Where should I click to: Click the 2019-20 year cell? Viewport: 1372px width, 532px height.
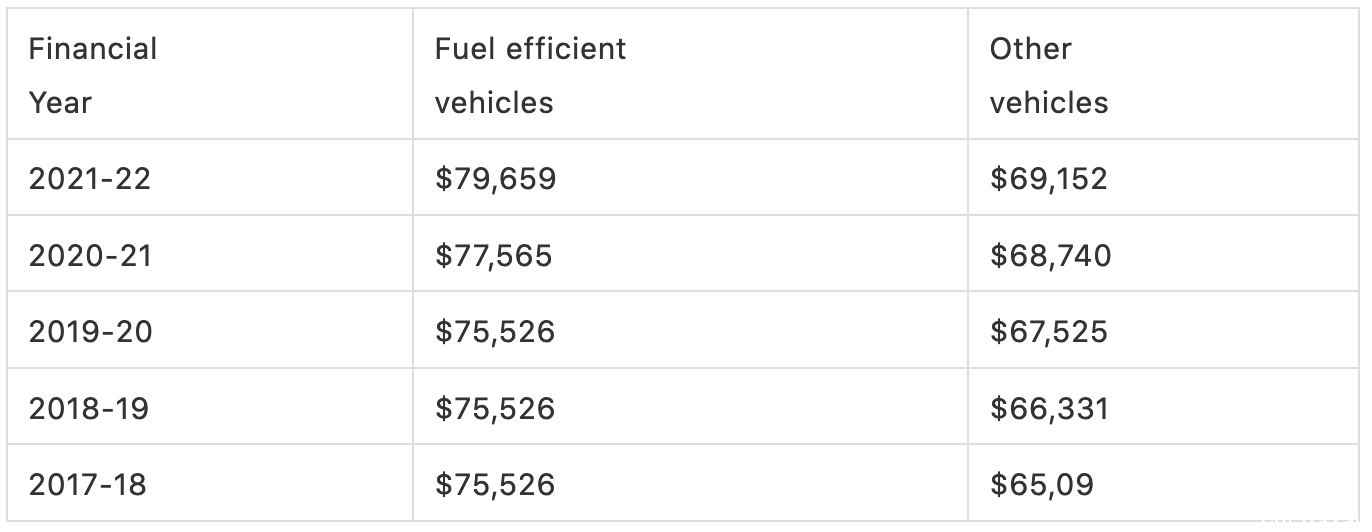(x=210, y=330)
